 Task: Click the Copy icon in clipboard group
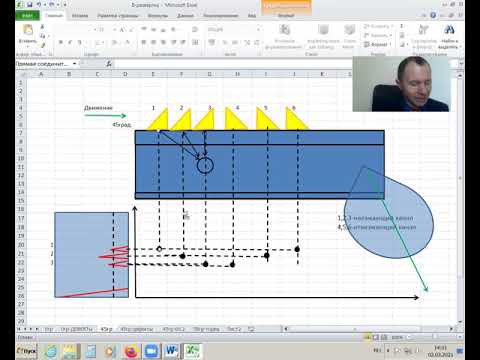(42, 35)
